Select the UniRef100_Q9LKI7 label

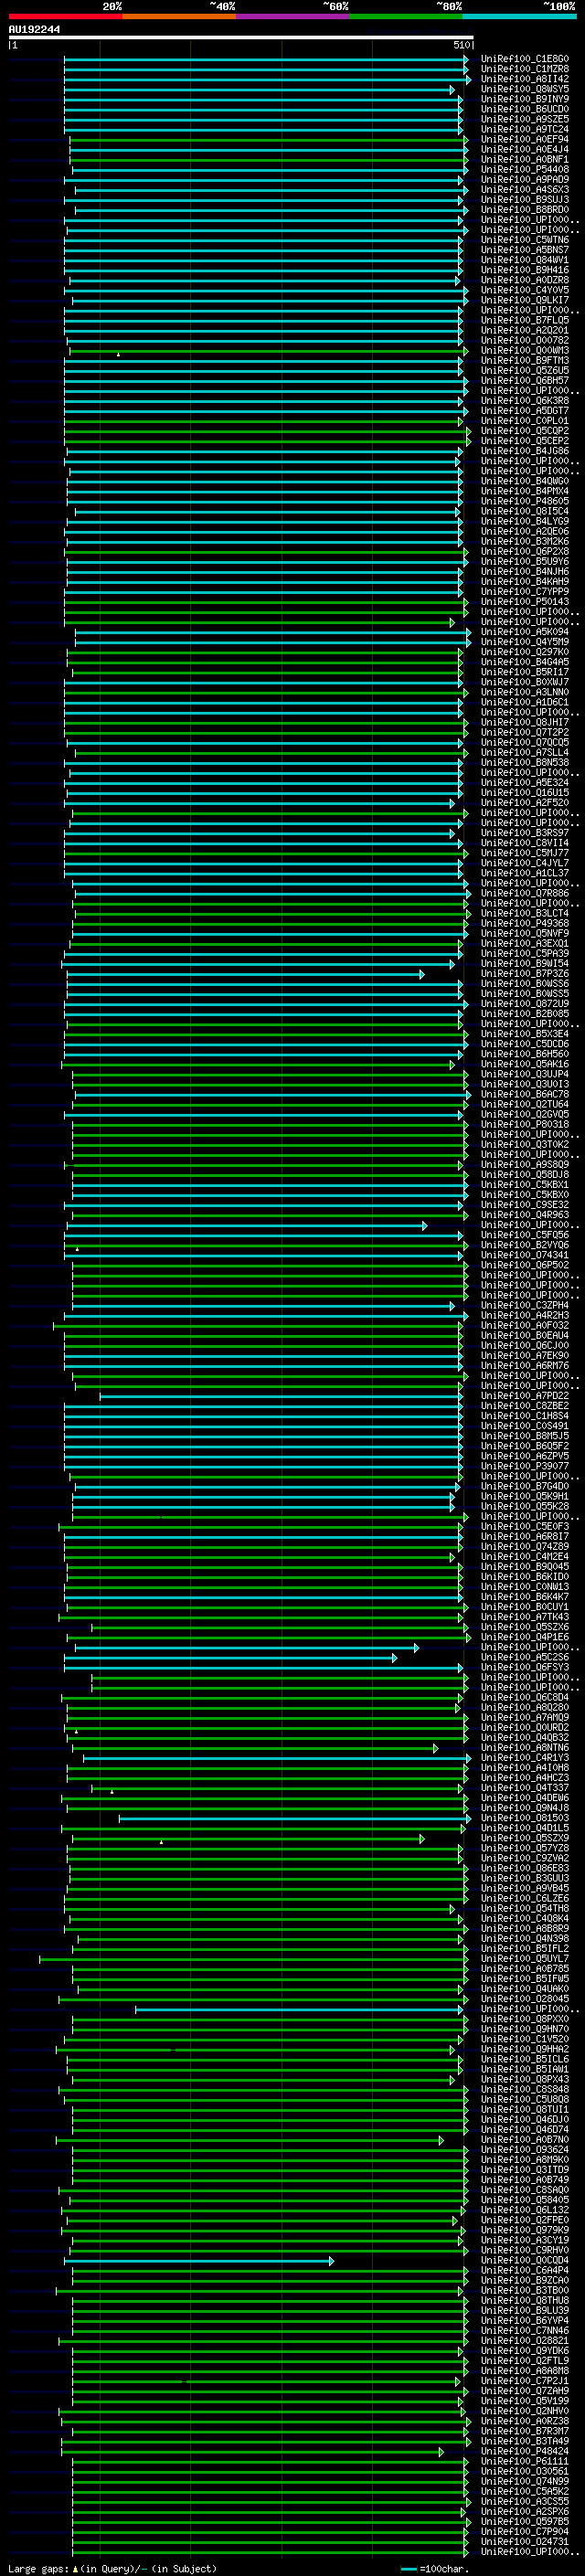pyautogui.click(x=525, y=300)
